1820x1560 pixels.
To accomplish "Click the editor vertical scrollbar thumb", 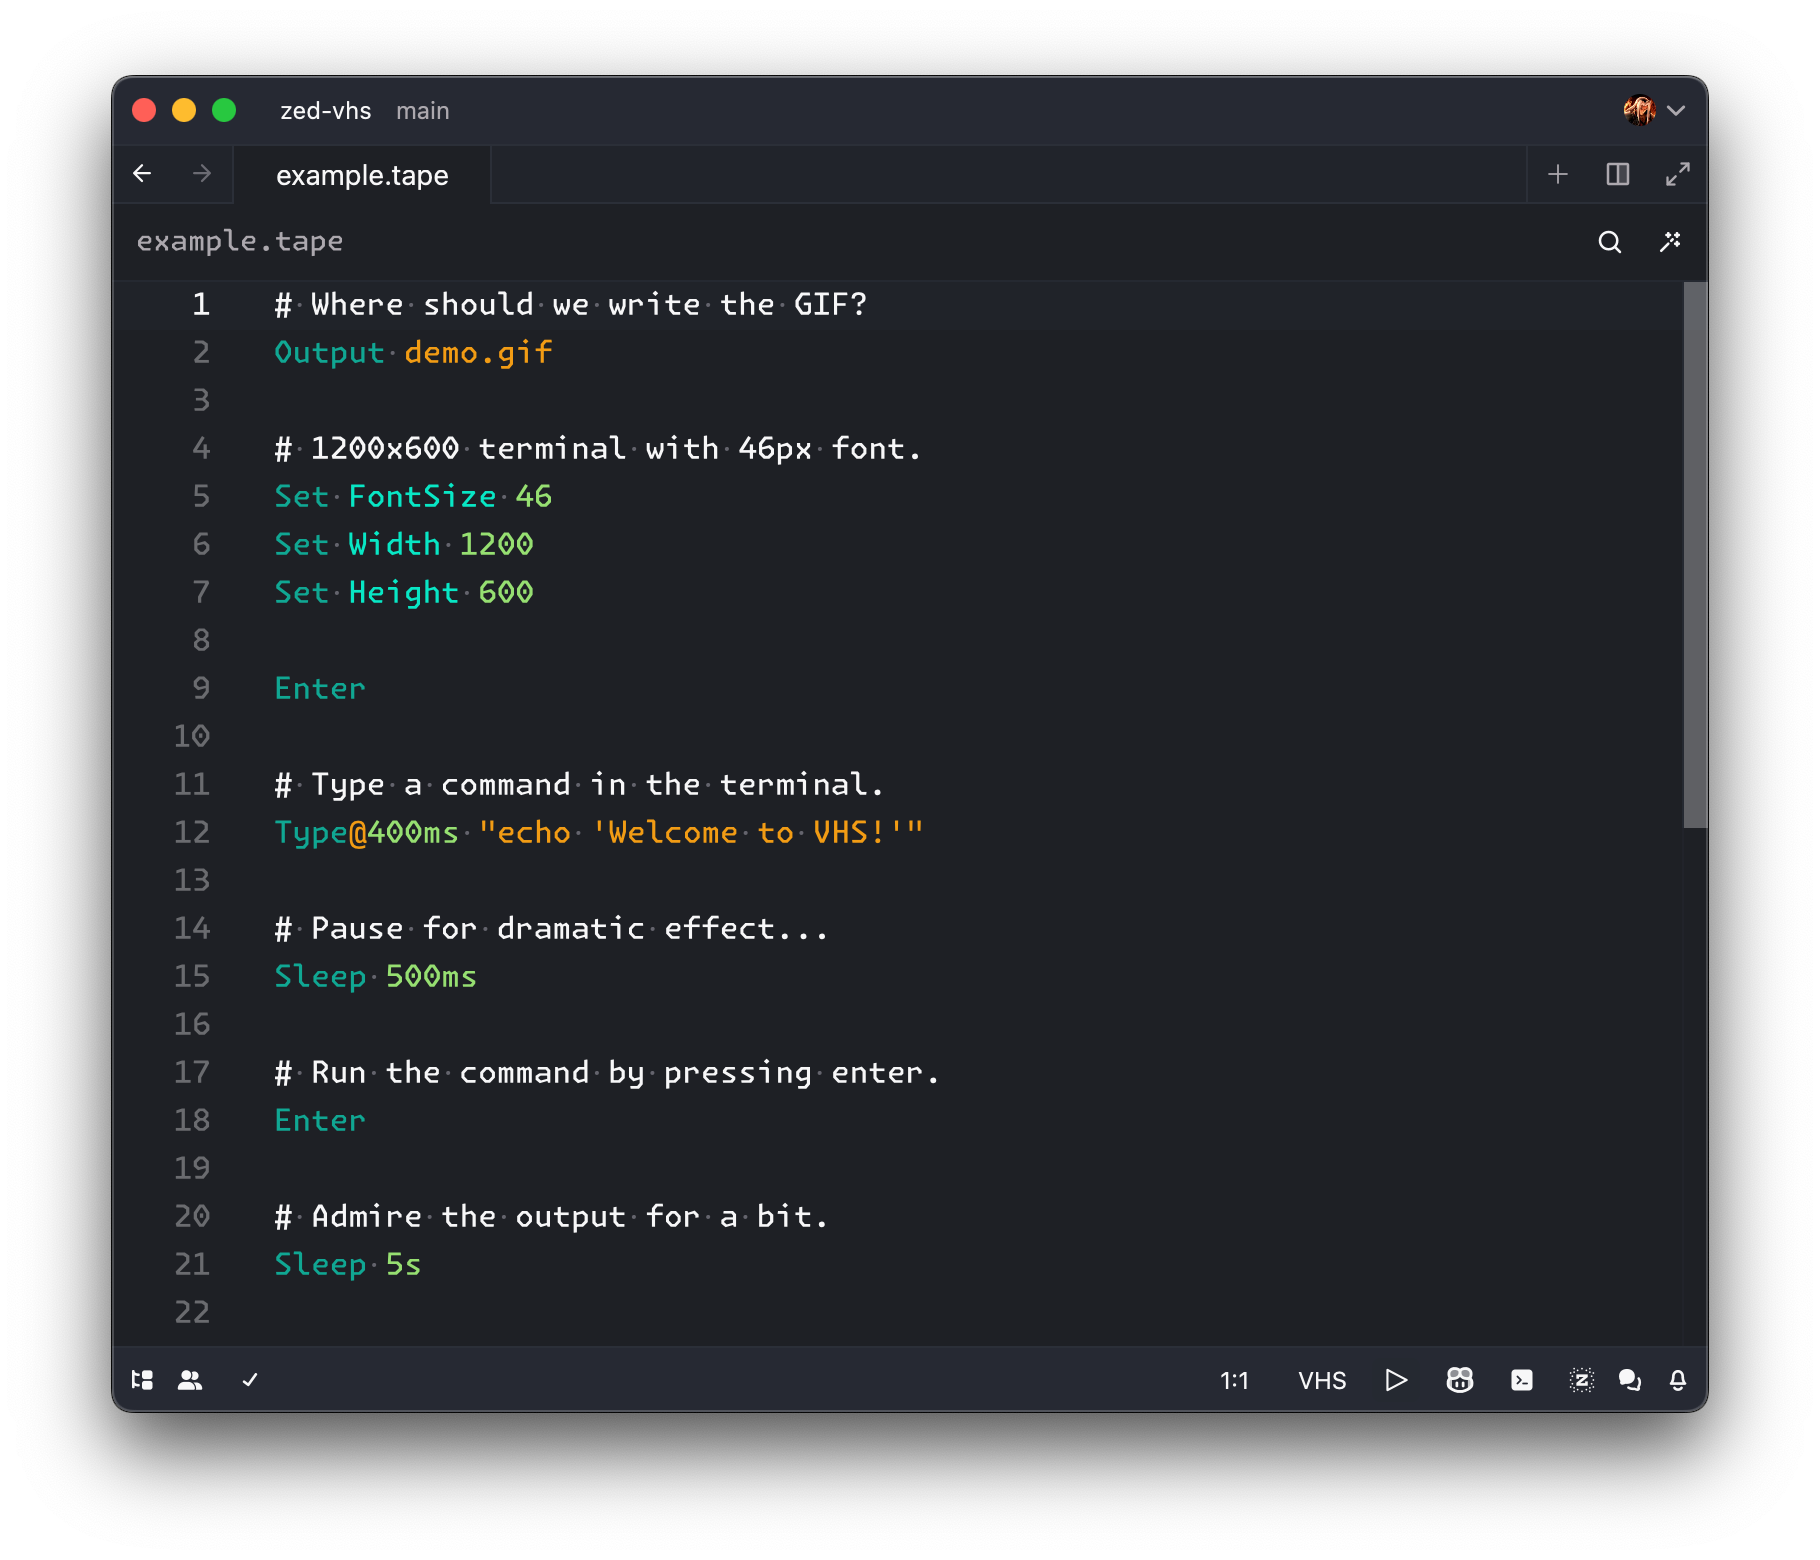I will (1695, 555).
